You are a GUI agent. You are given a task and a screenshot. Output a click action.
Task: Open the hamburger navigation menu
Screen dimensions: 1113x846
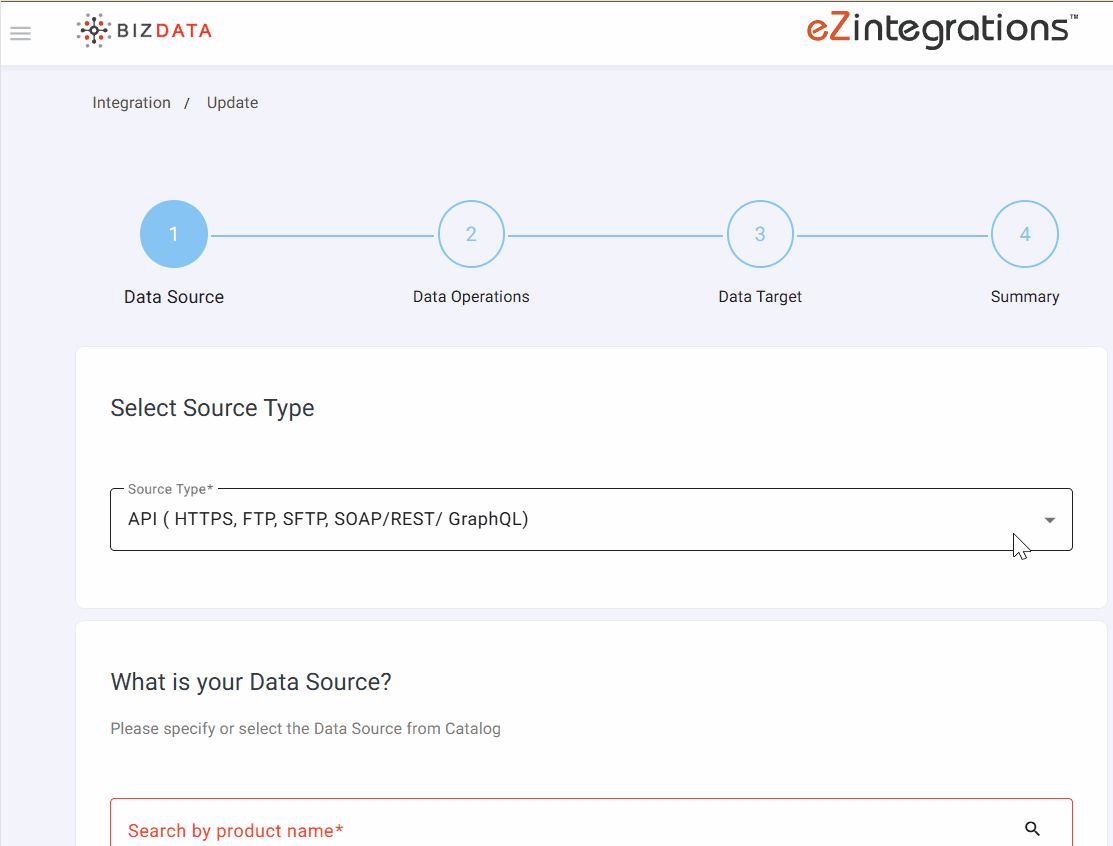[x=20, y=33]
